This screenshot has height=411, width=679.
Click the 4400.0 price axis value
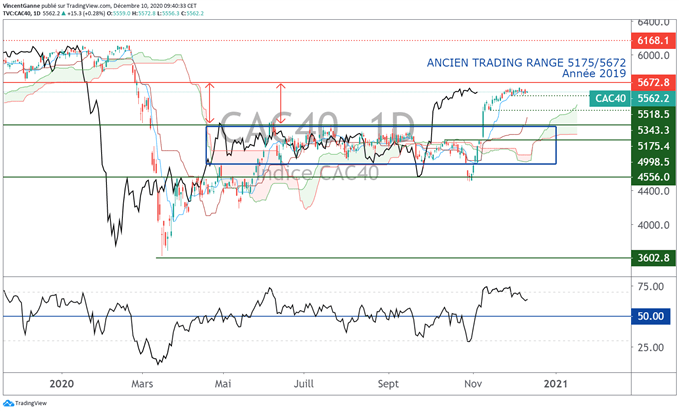(x=653, y=191)
